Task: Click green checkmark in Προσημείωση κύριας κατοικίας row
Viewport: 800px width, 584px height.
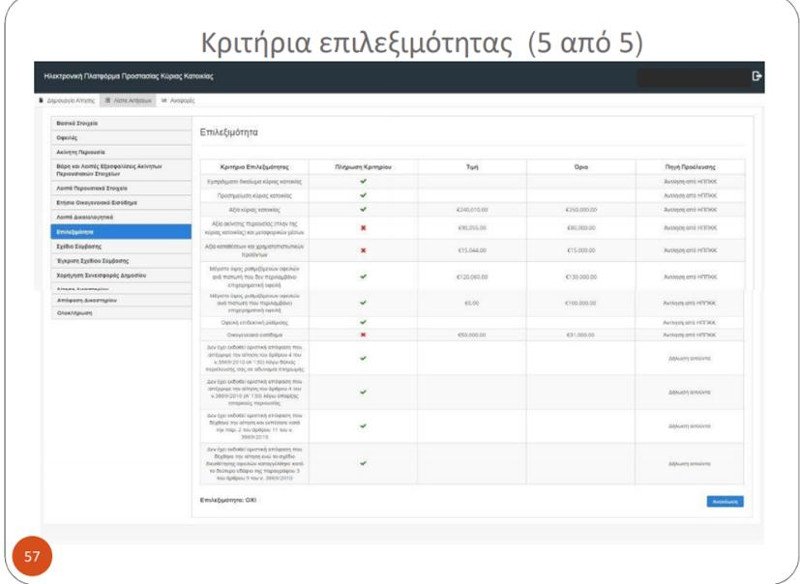Action: 363,195
